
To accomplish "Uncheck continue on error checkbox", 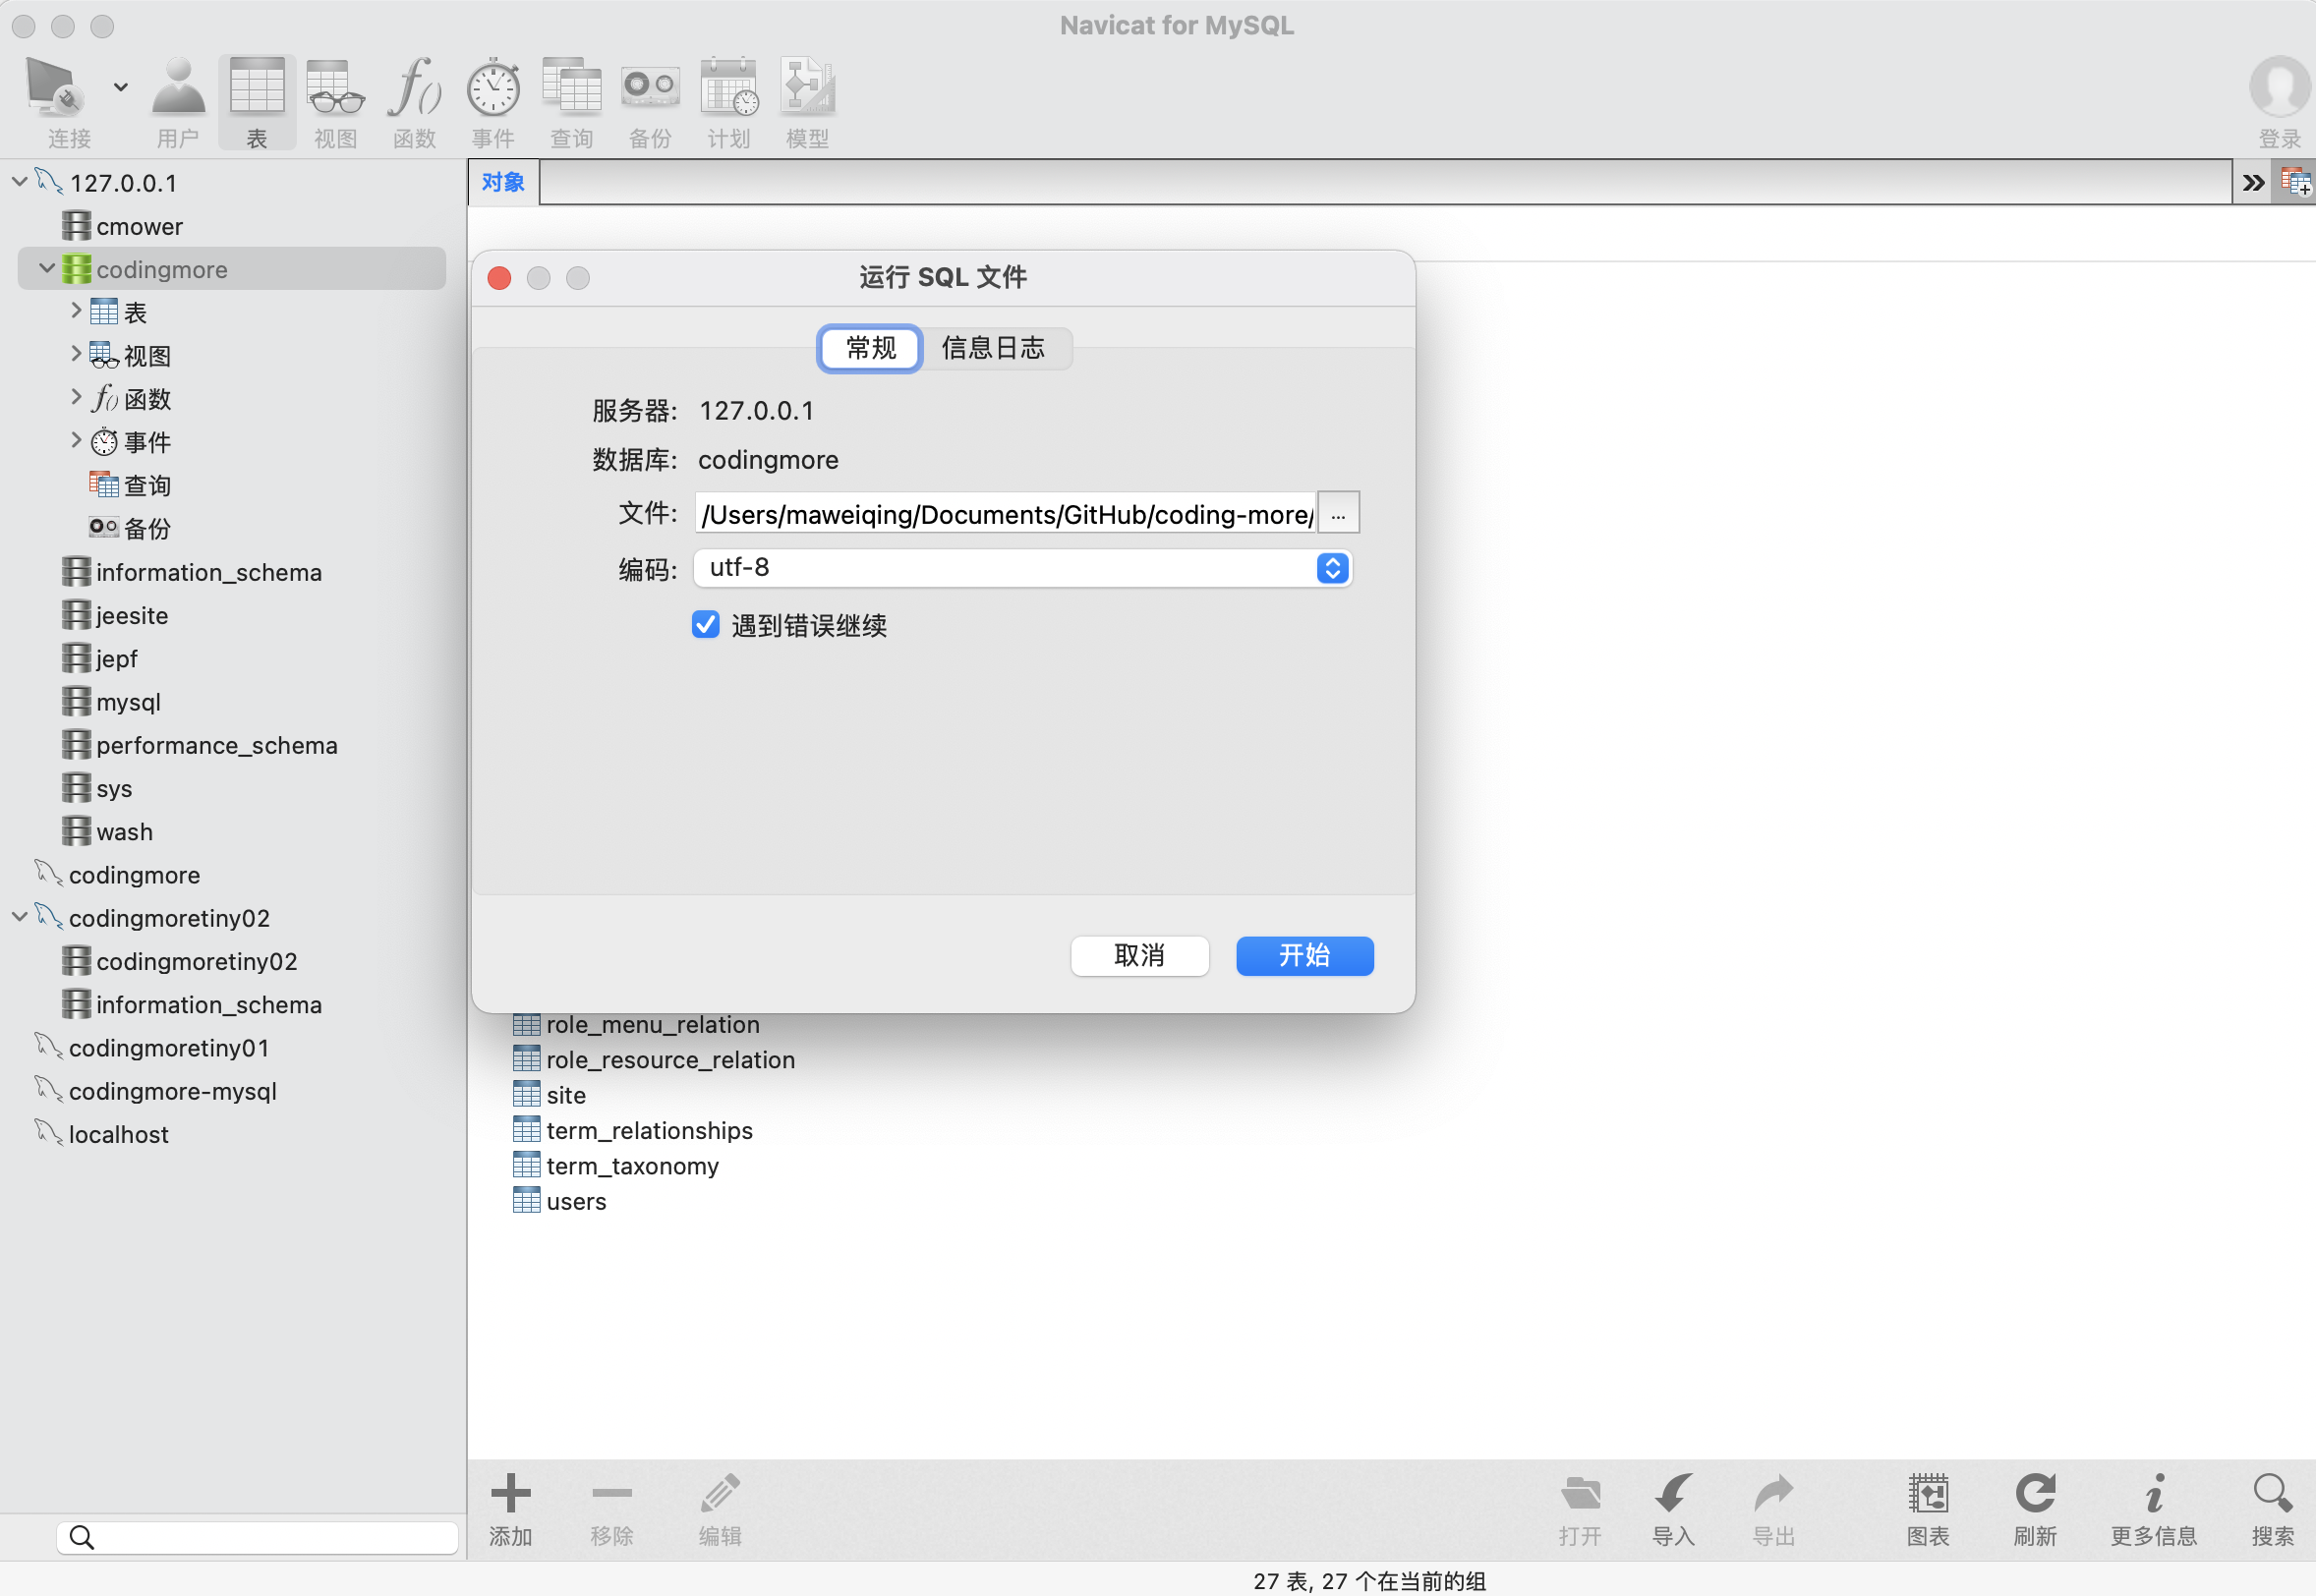I will pyautogui.click(x=706, y=625).
